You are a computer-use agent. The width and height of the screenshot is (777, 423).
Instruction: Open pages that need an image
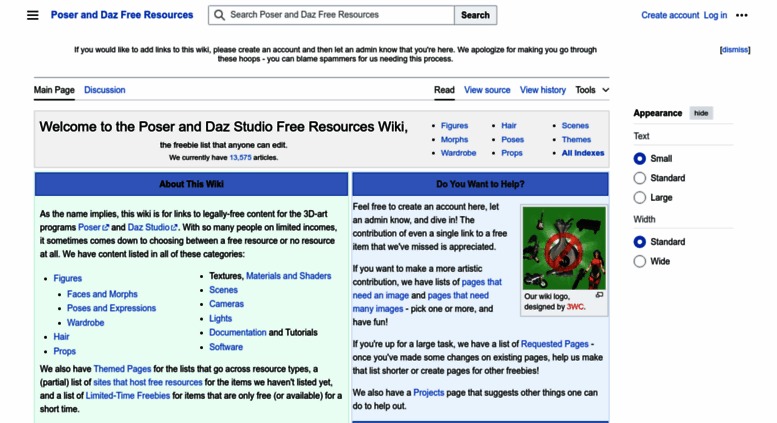pos(427,289)
